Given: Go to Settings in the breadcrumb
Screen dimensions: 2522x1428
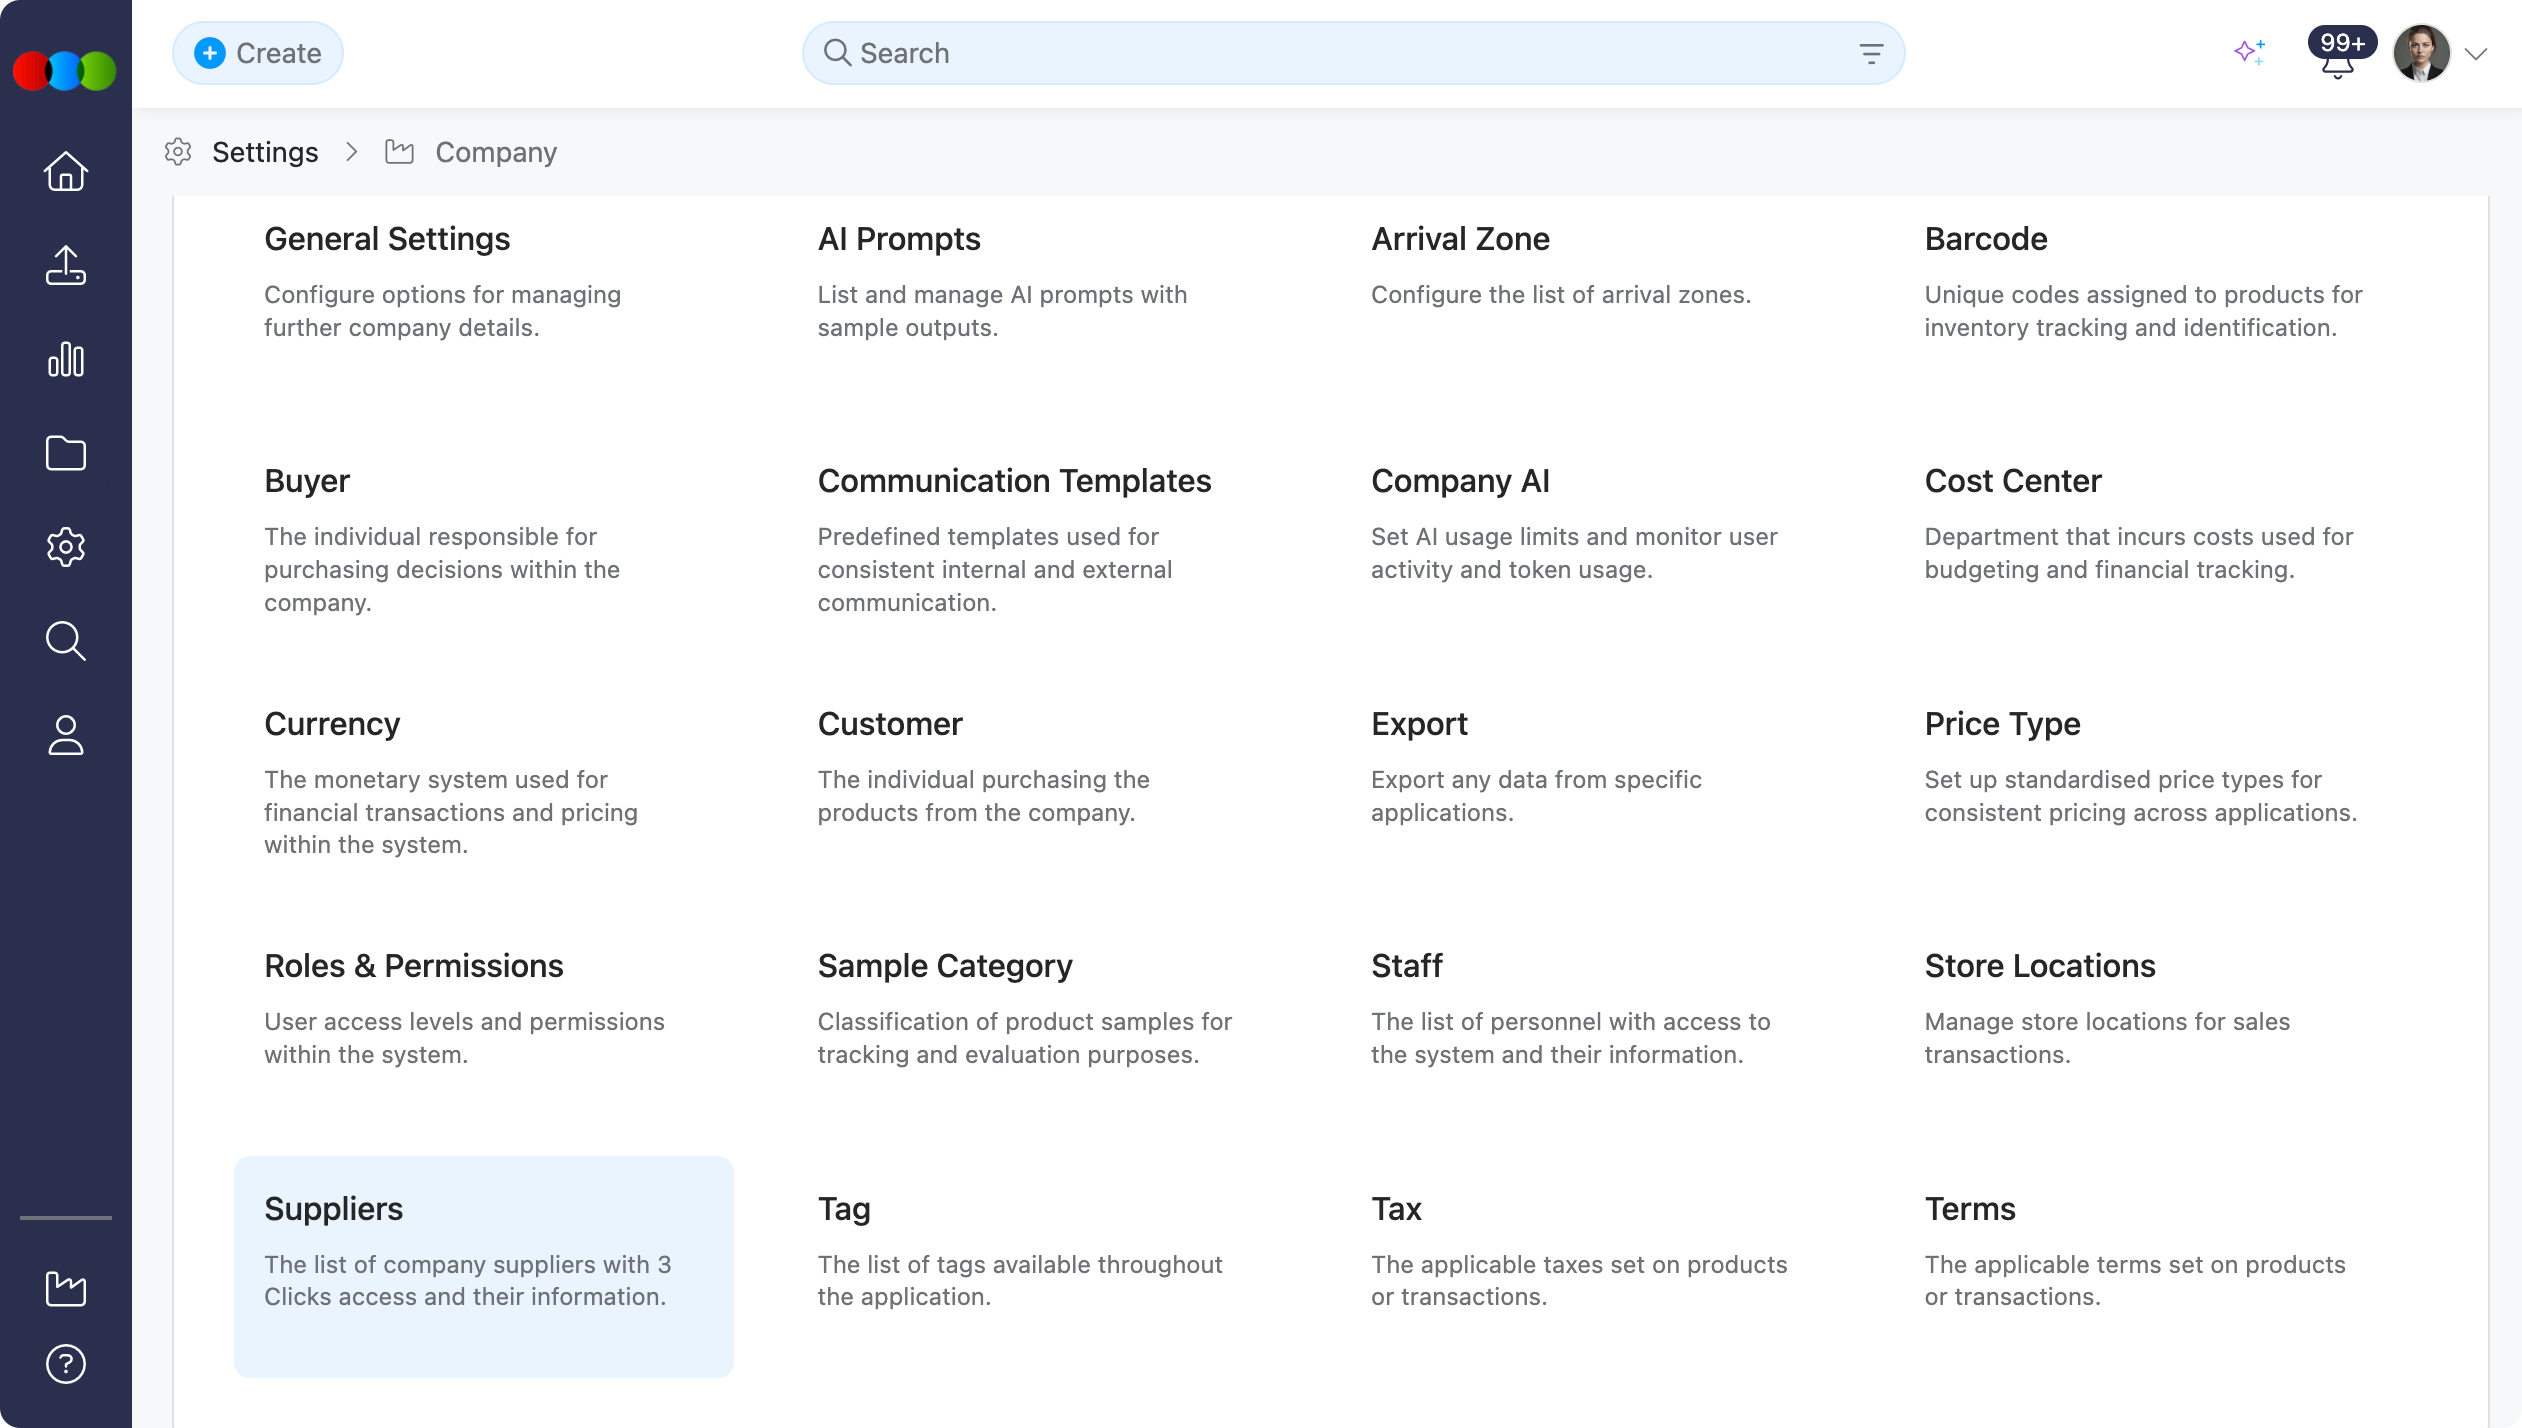Looking at the screenshot, I should pos(265,152).
